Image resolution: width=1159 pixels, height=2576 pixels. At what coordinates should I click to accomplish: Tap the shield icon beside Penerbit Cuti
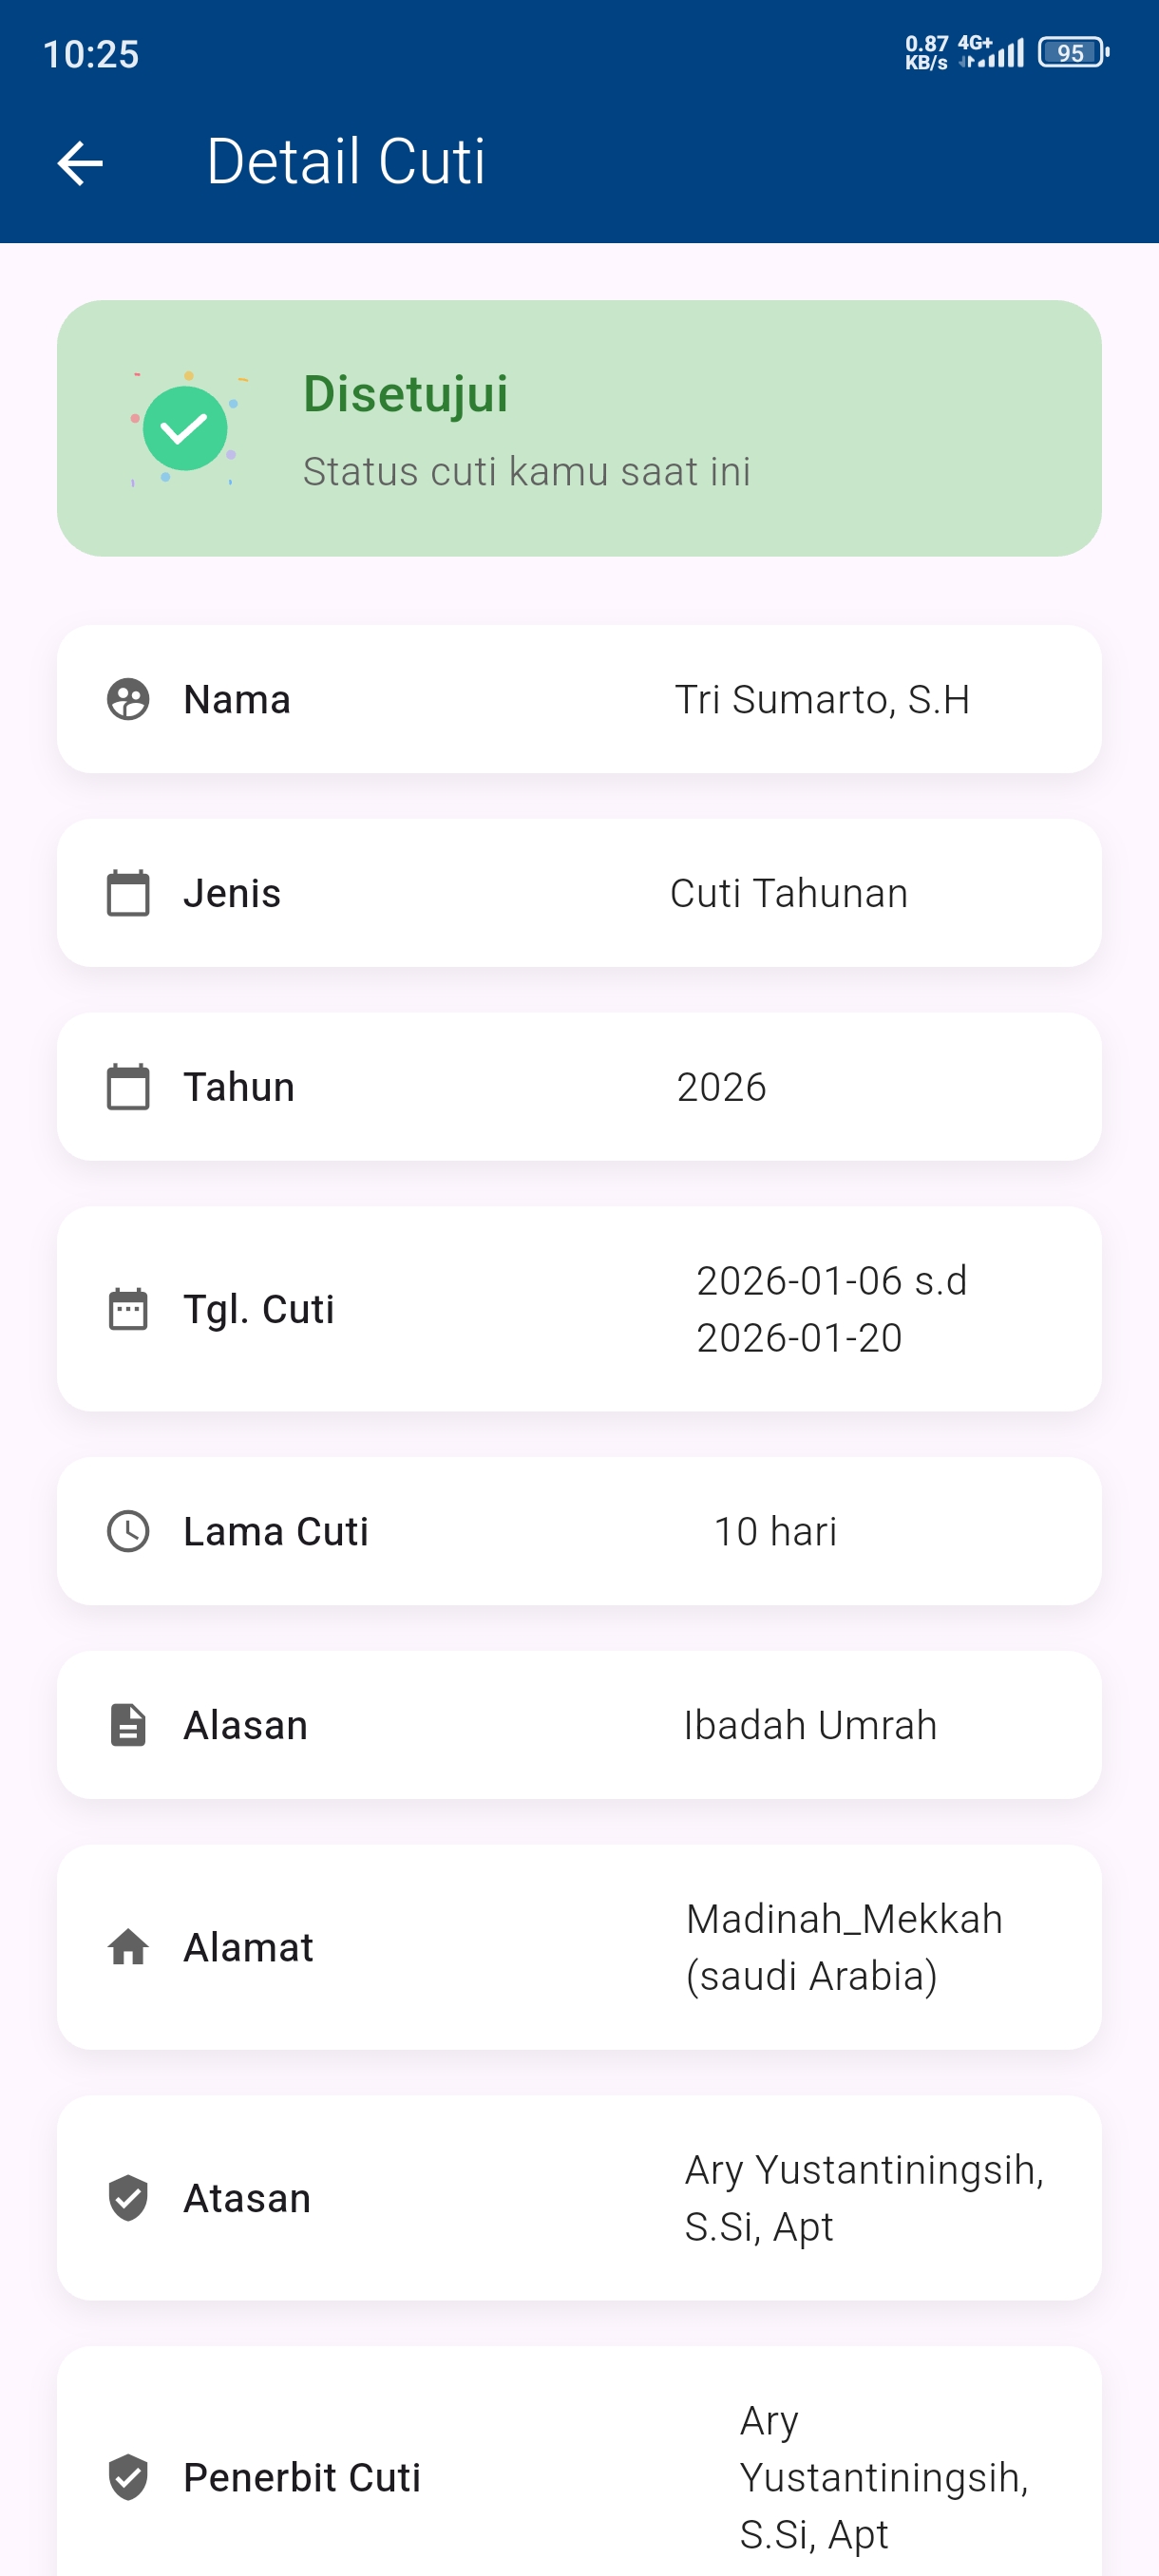pyautogui.click(x=128, y=2477)
